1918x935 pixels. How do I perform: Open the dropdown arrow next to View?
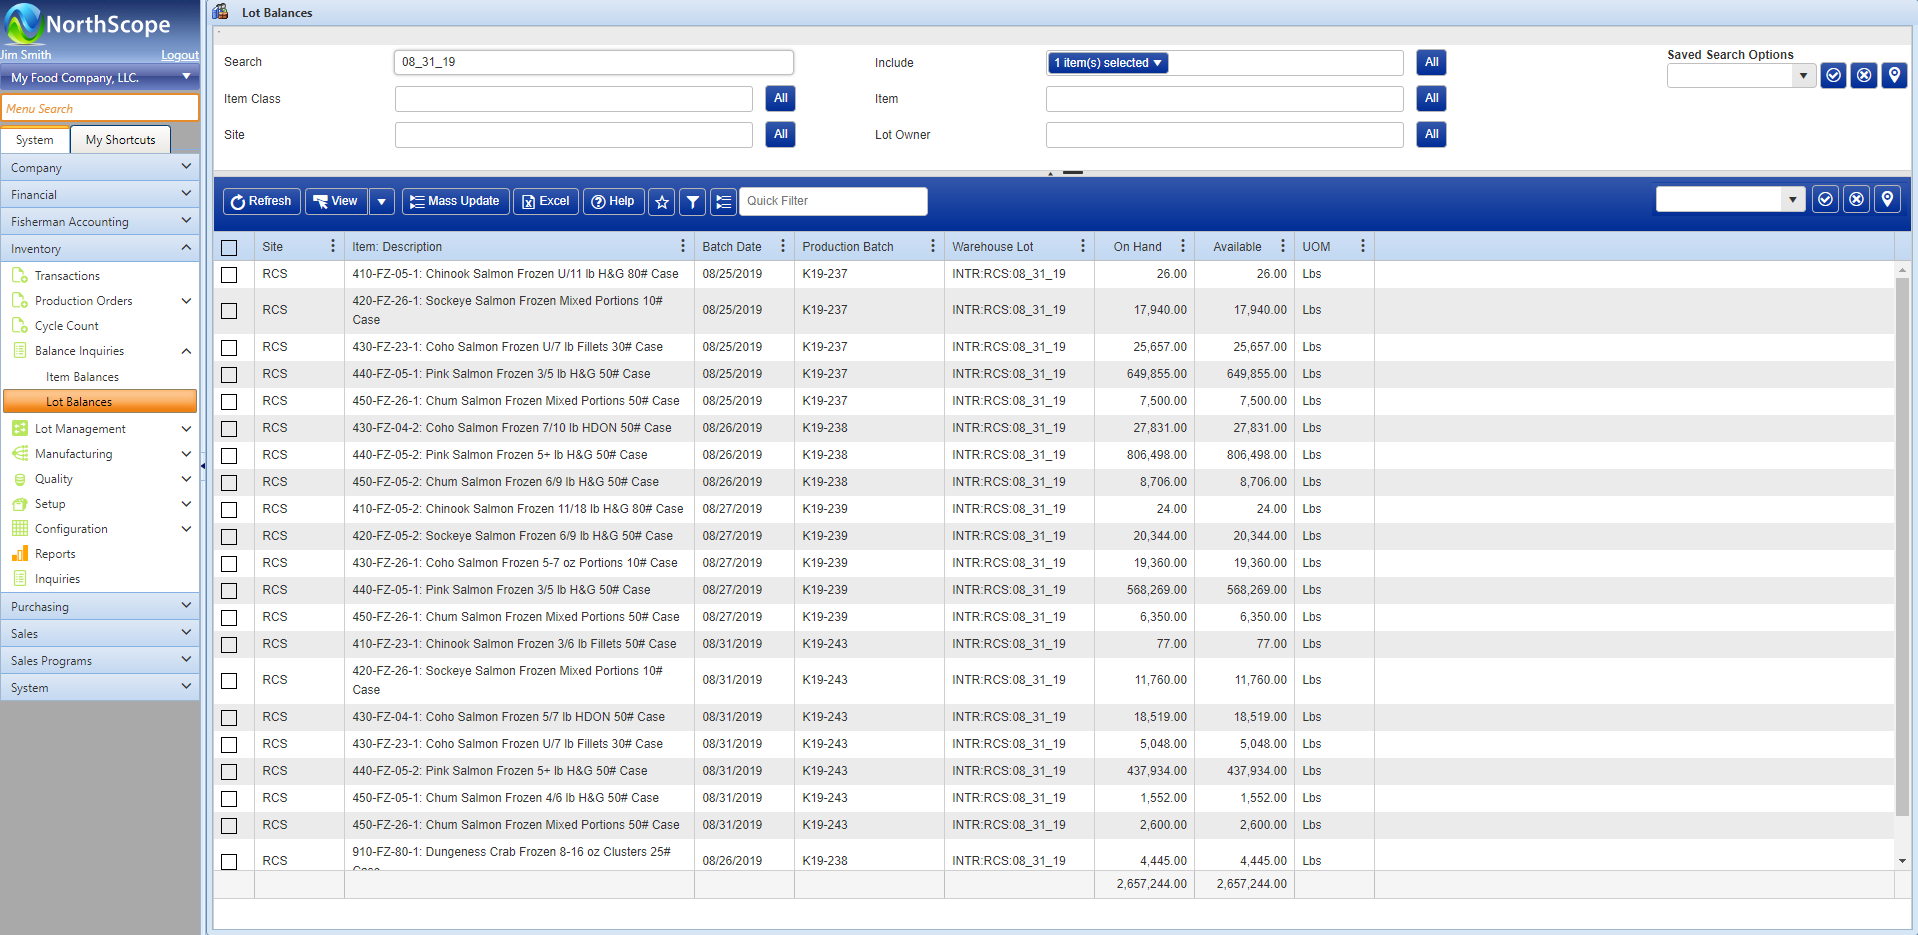click(x=381, y=202)
